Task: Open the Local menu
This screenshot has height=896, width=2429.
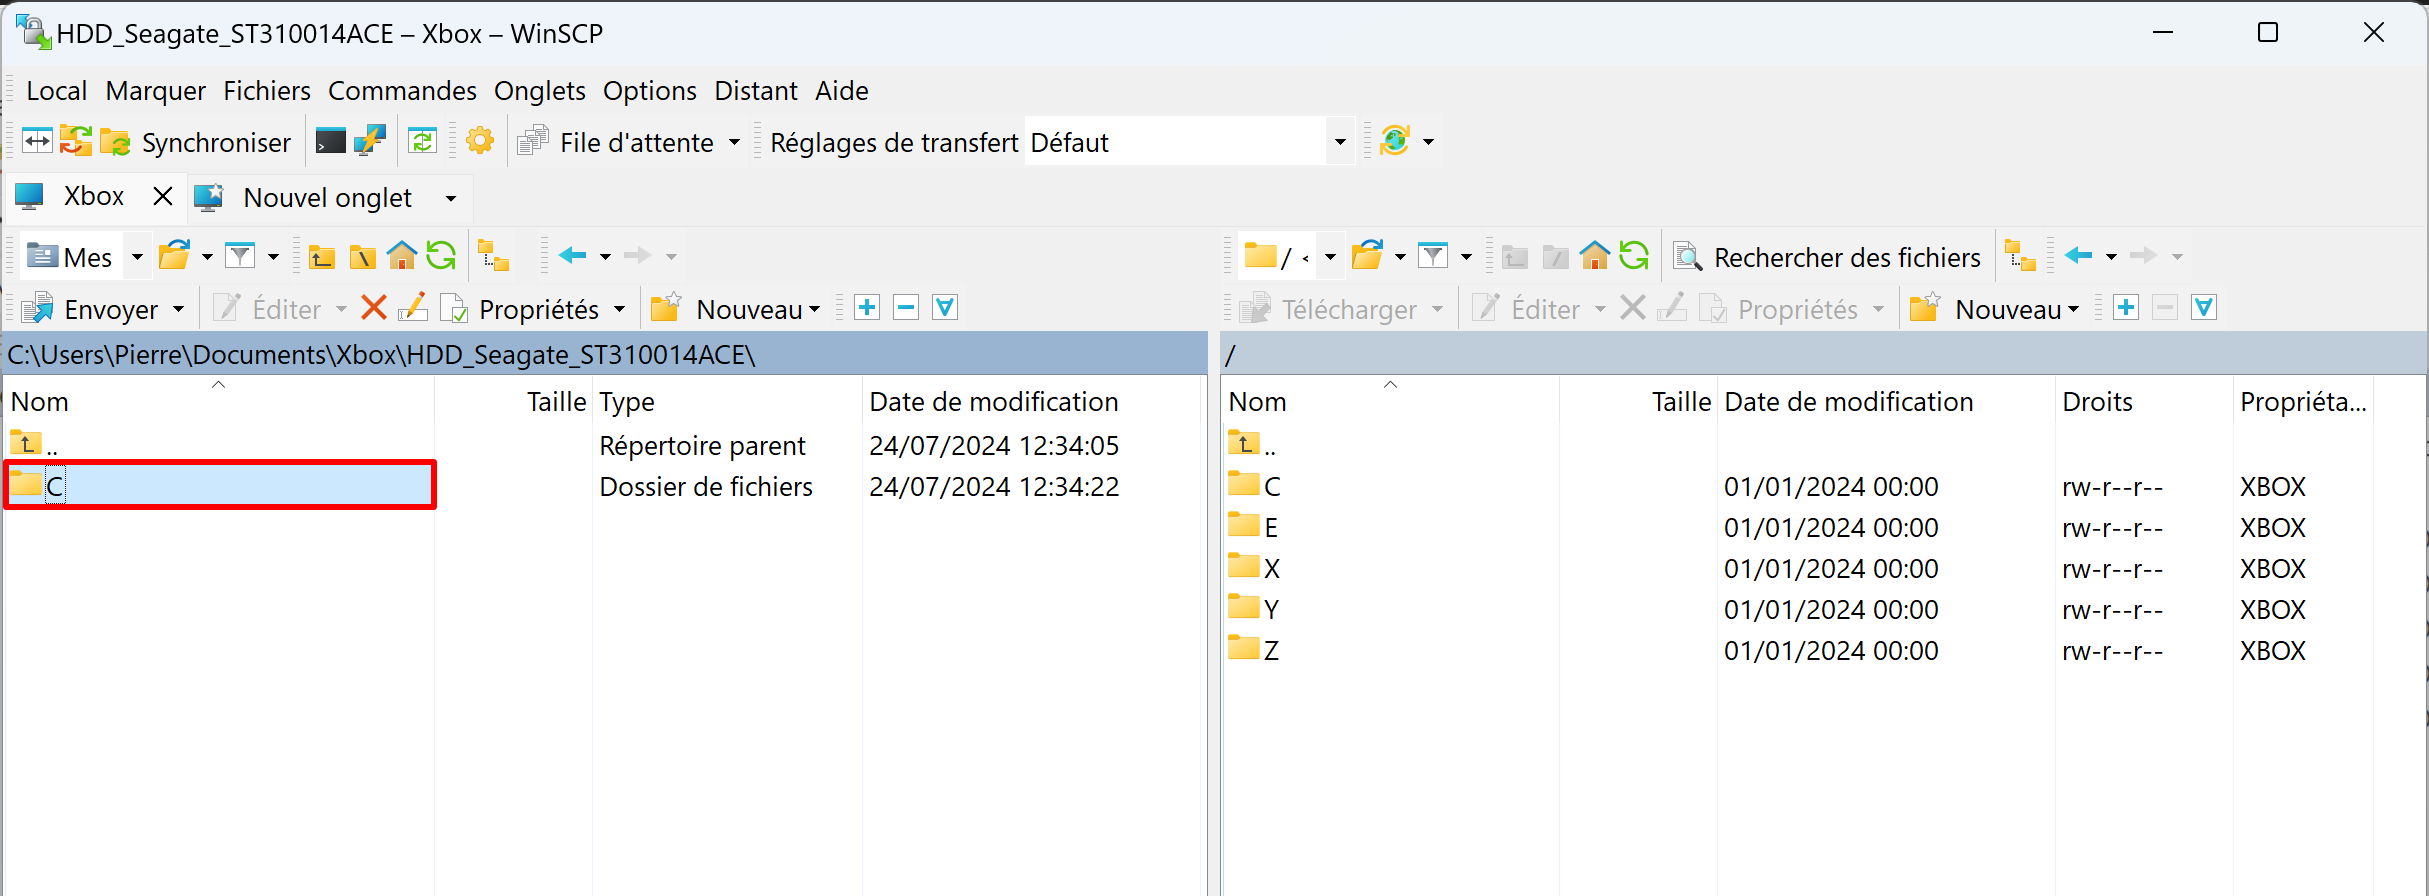Action: coord(57,91)
